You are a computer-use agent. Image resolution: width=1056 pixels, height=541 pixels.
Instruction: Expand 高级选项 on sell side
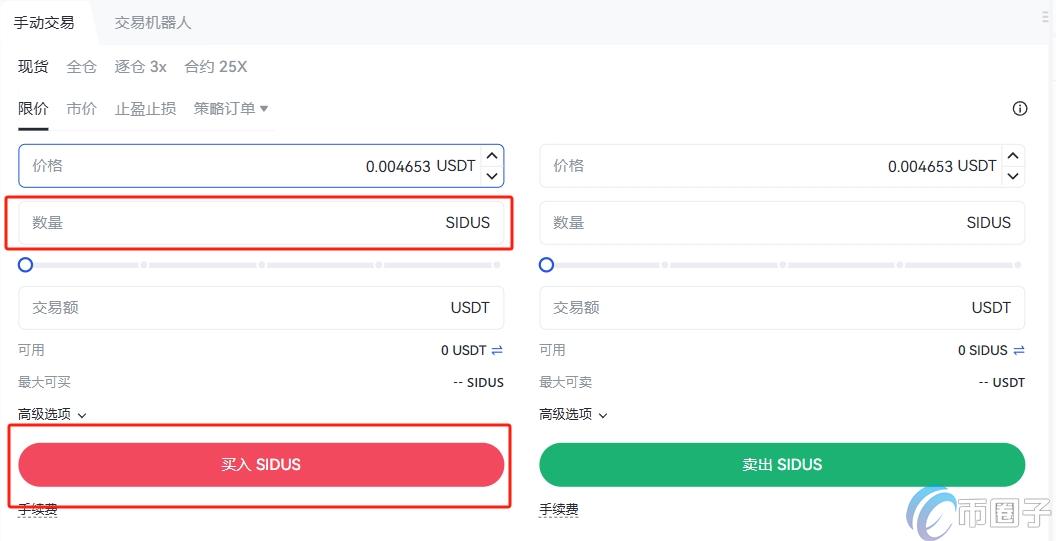(573, 414)
